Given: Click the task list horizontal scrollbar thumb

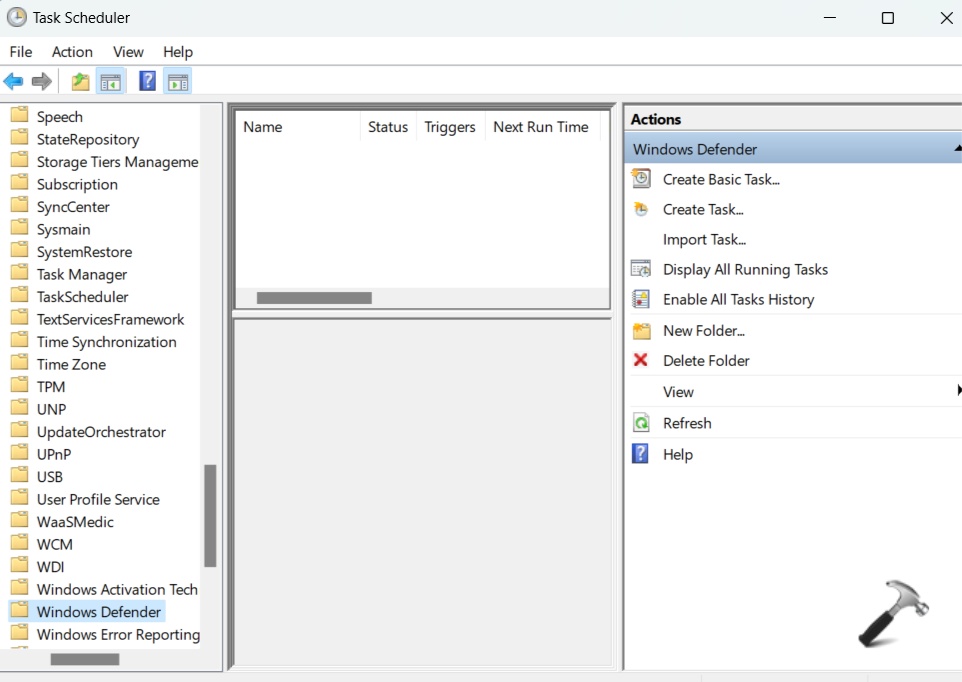Looking at the screenshot, I should pos(314,298).
